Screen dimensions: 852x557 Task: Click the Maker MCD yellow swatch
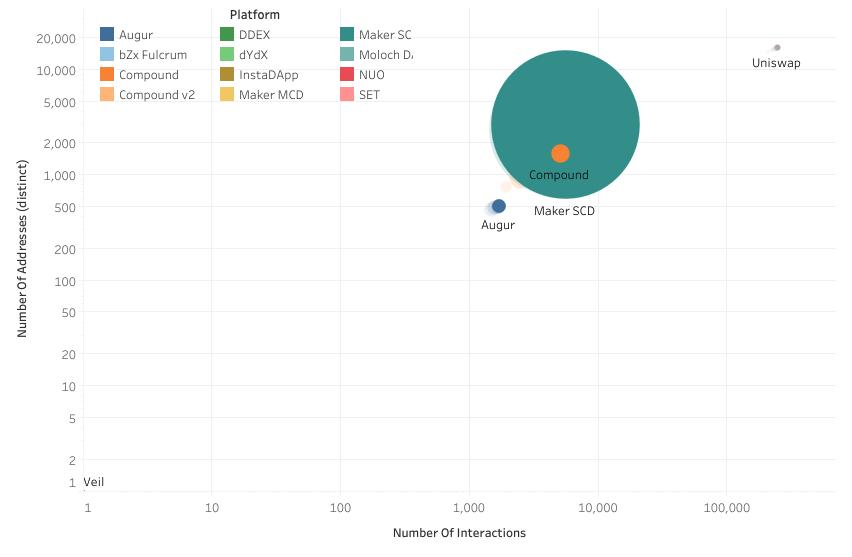(x=227, y=95)
